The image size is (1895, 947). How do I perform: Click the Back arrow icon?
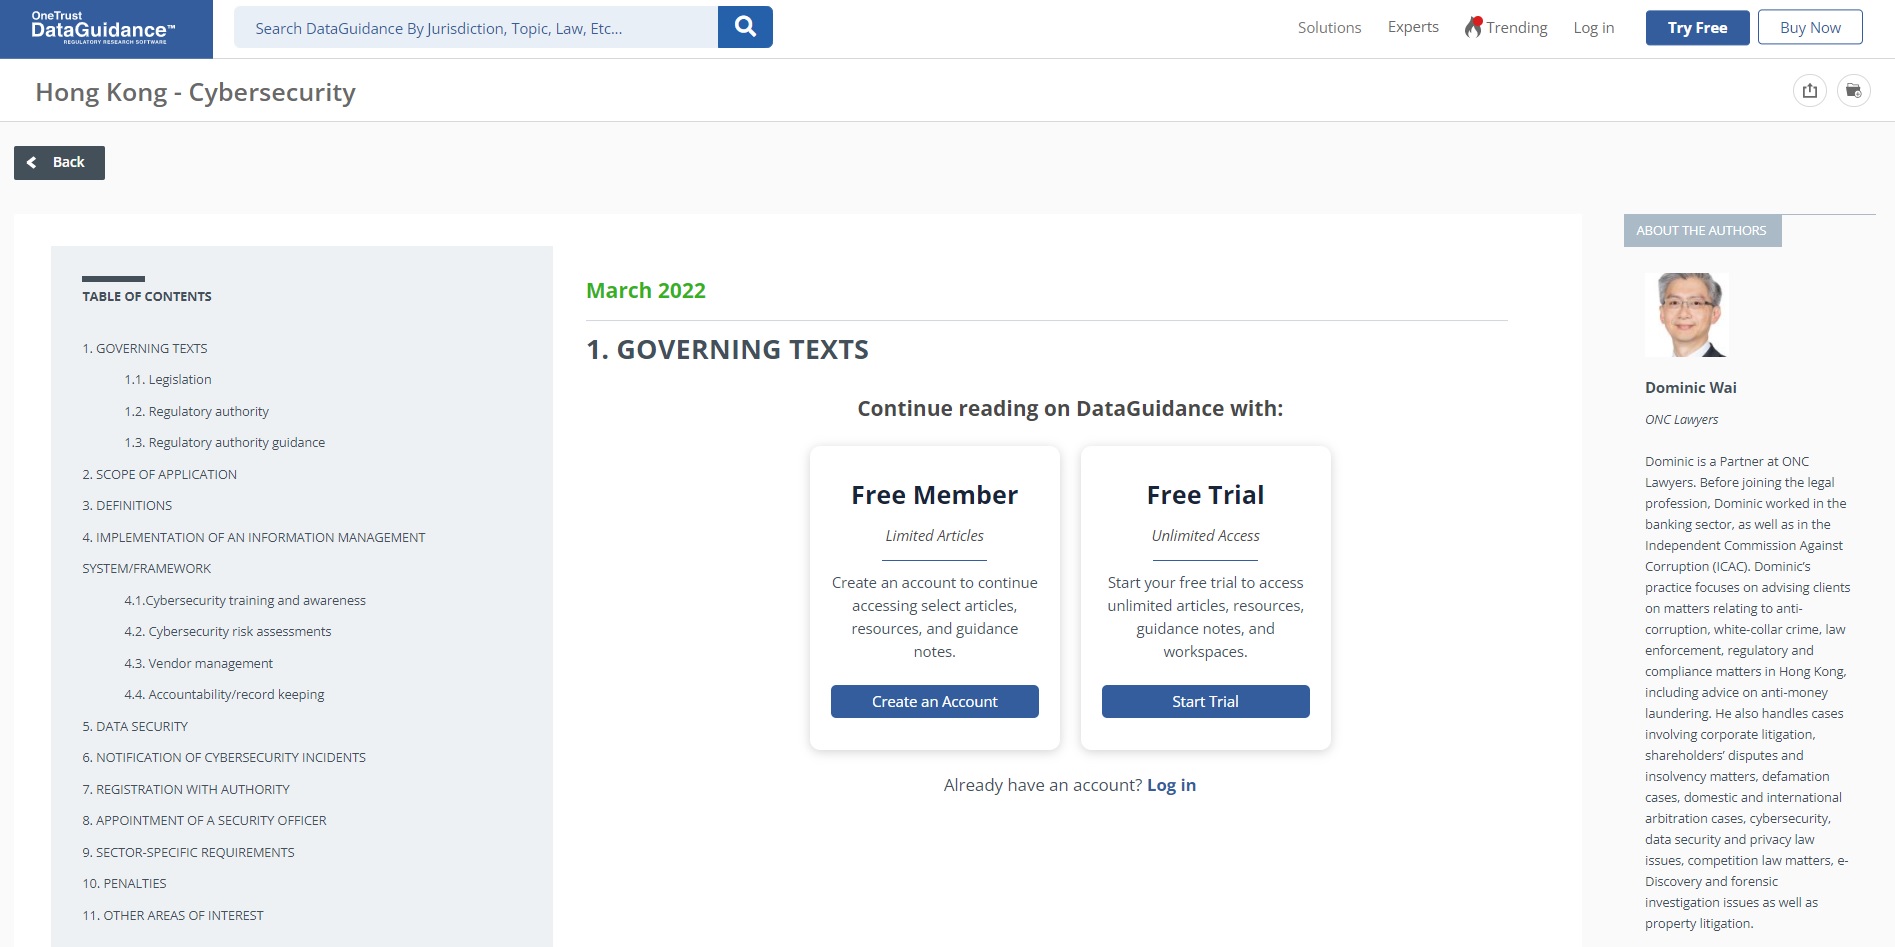click(32, 162)
